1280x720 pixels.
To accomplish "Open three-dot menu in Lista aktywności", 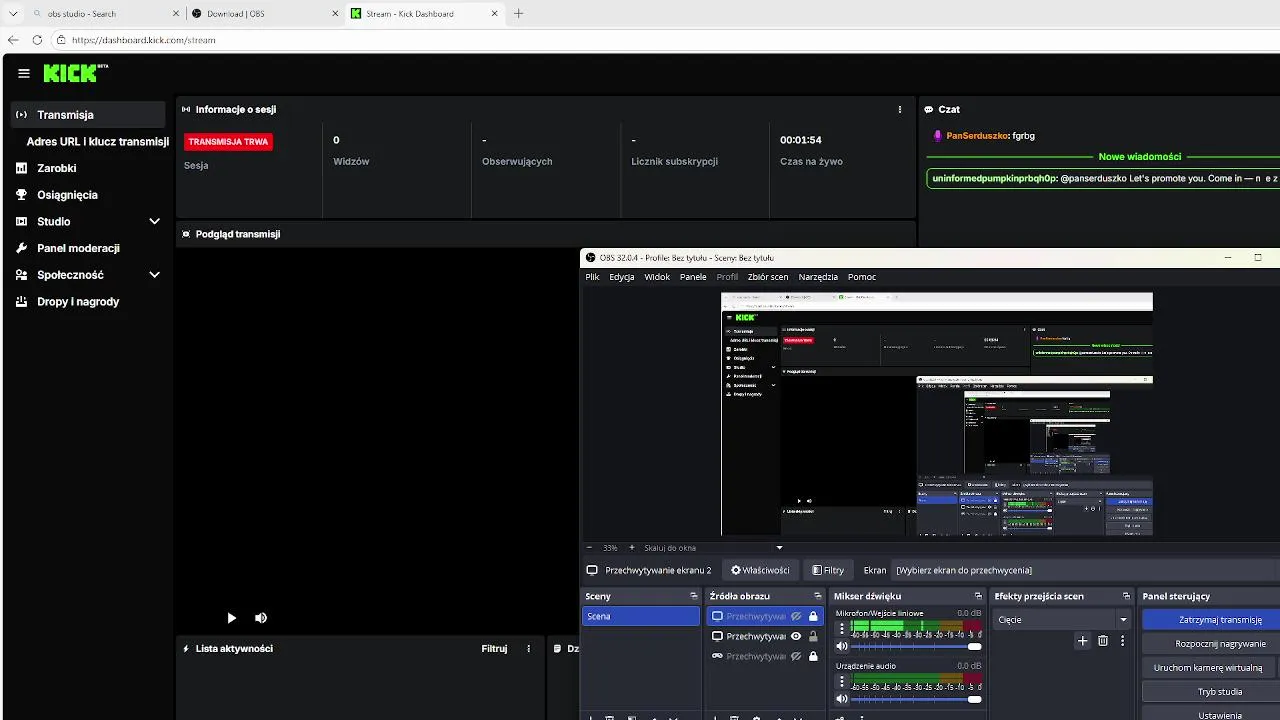I will point(529,649).
